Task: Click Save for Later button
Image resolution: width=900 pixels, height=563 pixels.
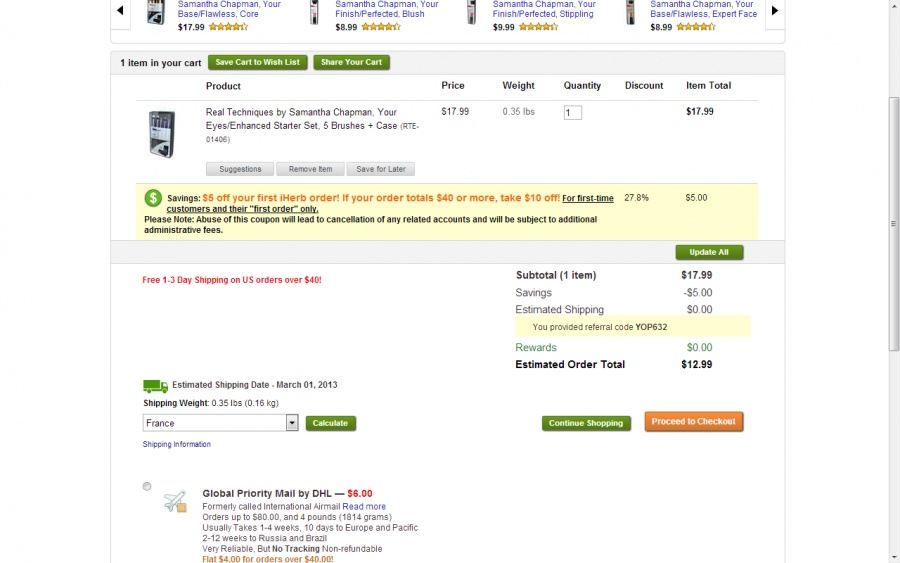Action: 380,169
